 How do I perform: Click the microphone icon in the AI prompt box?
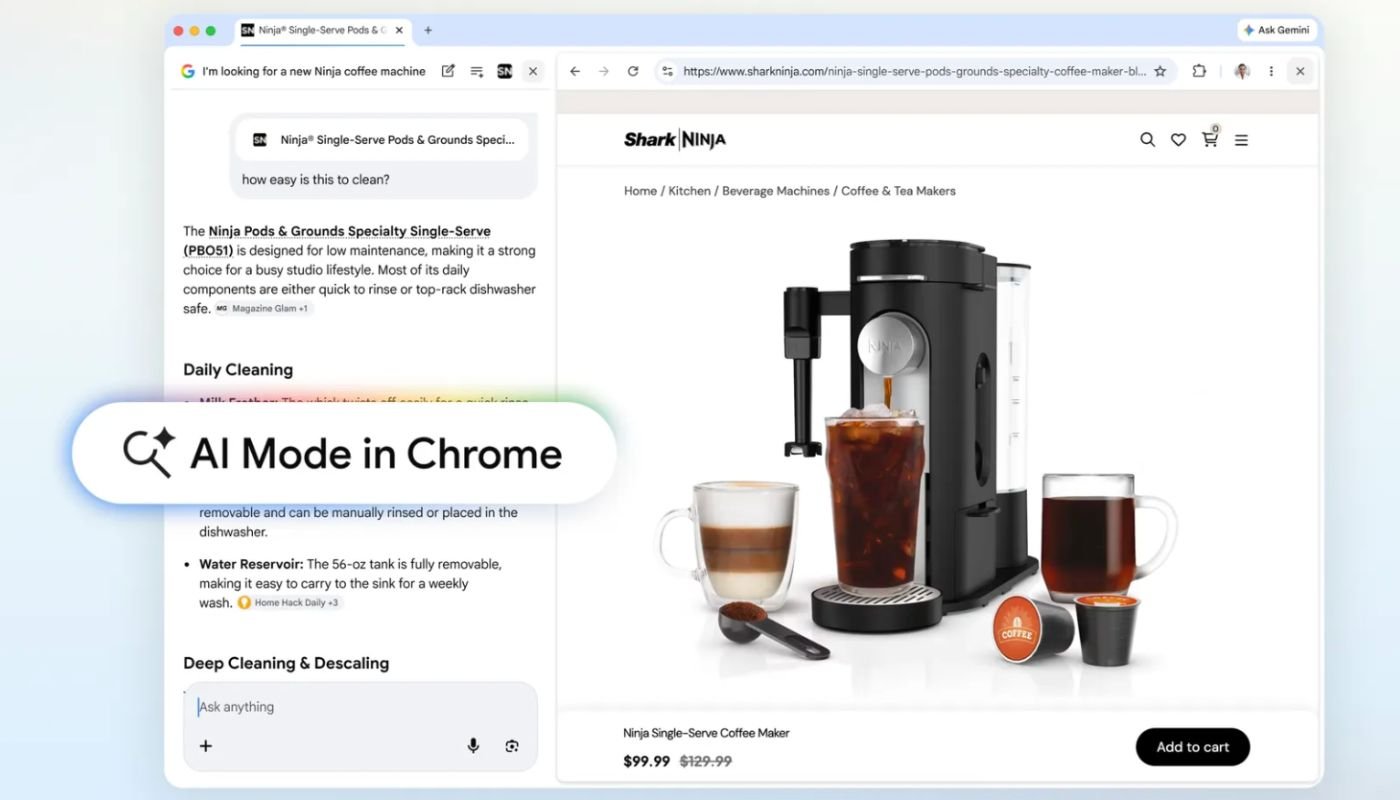[472, 745]
